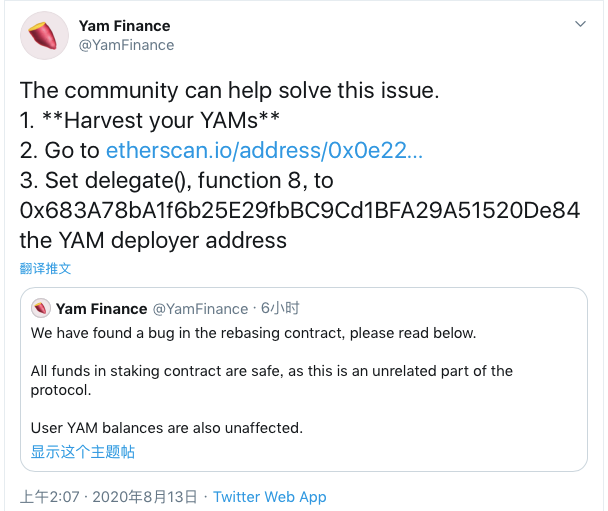The height and width of the screenshot is (511, 608).
Task: Click Yam Finance name in quoted tweet
Action: point(101,308)
